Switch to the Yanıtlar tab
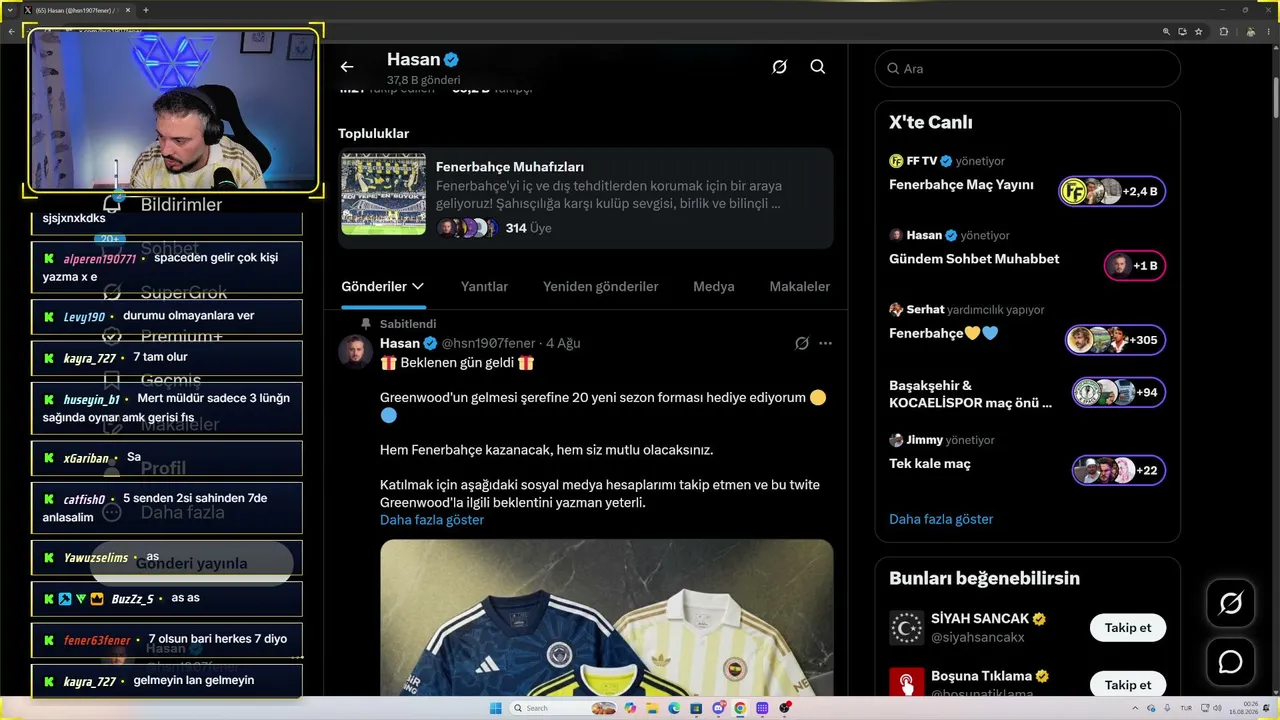This screenshot has width=1280, height=720. coord(484,287)
